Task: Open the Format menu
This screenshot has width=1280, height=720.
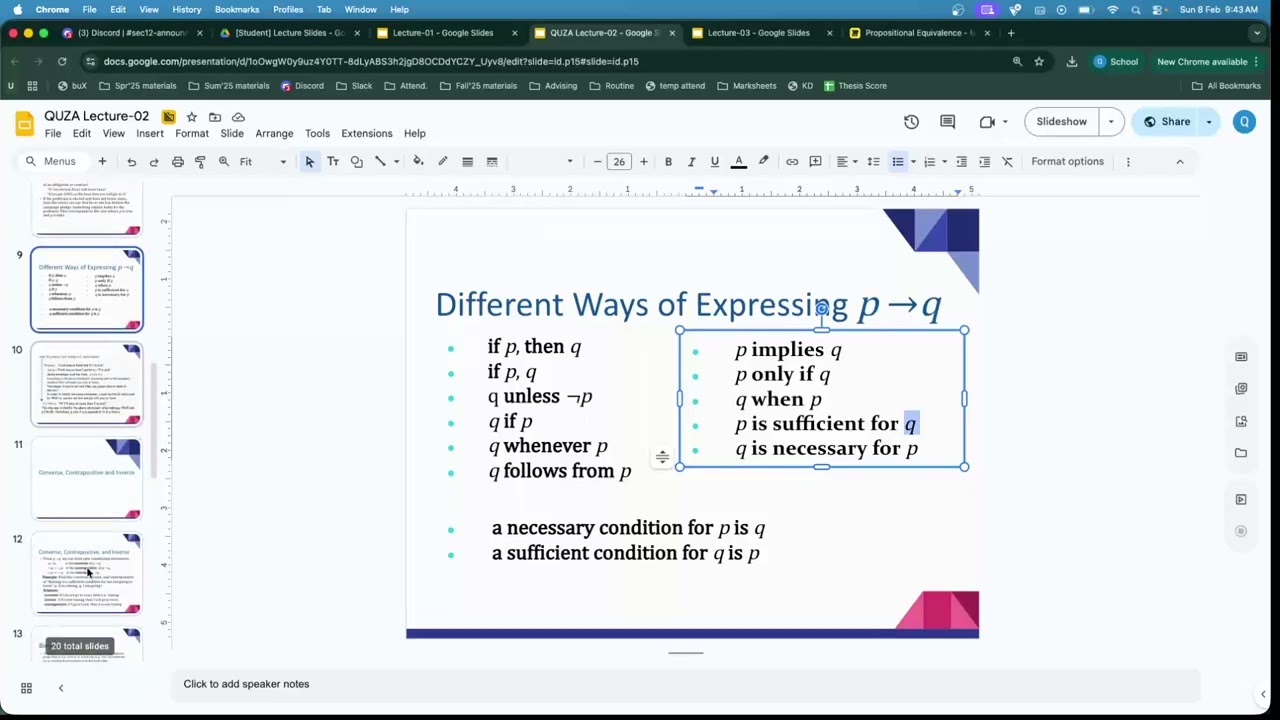Action: tap(192, 133)
